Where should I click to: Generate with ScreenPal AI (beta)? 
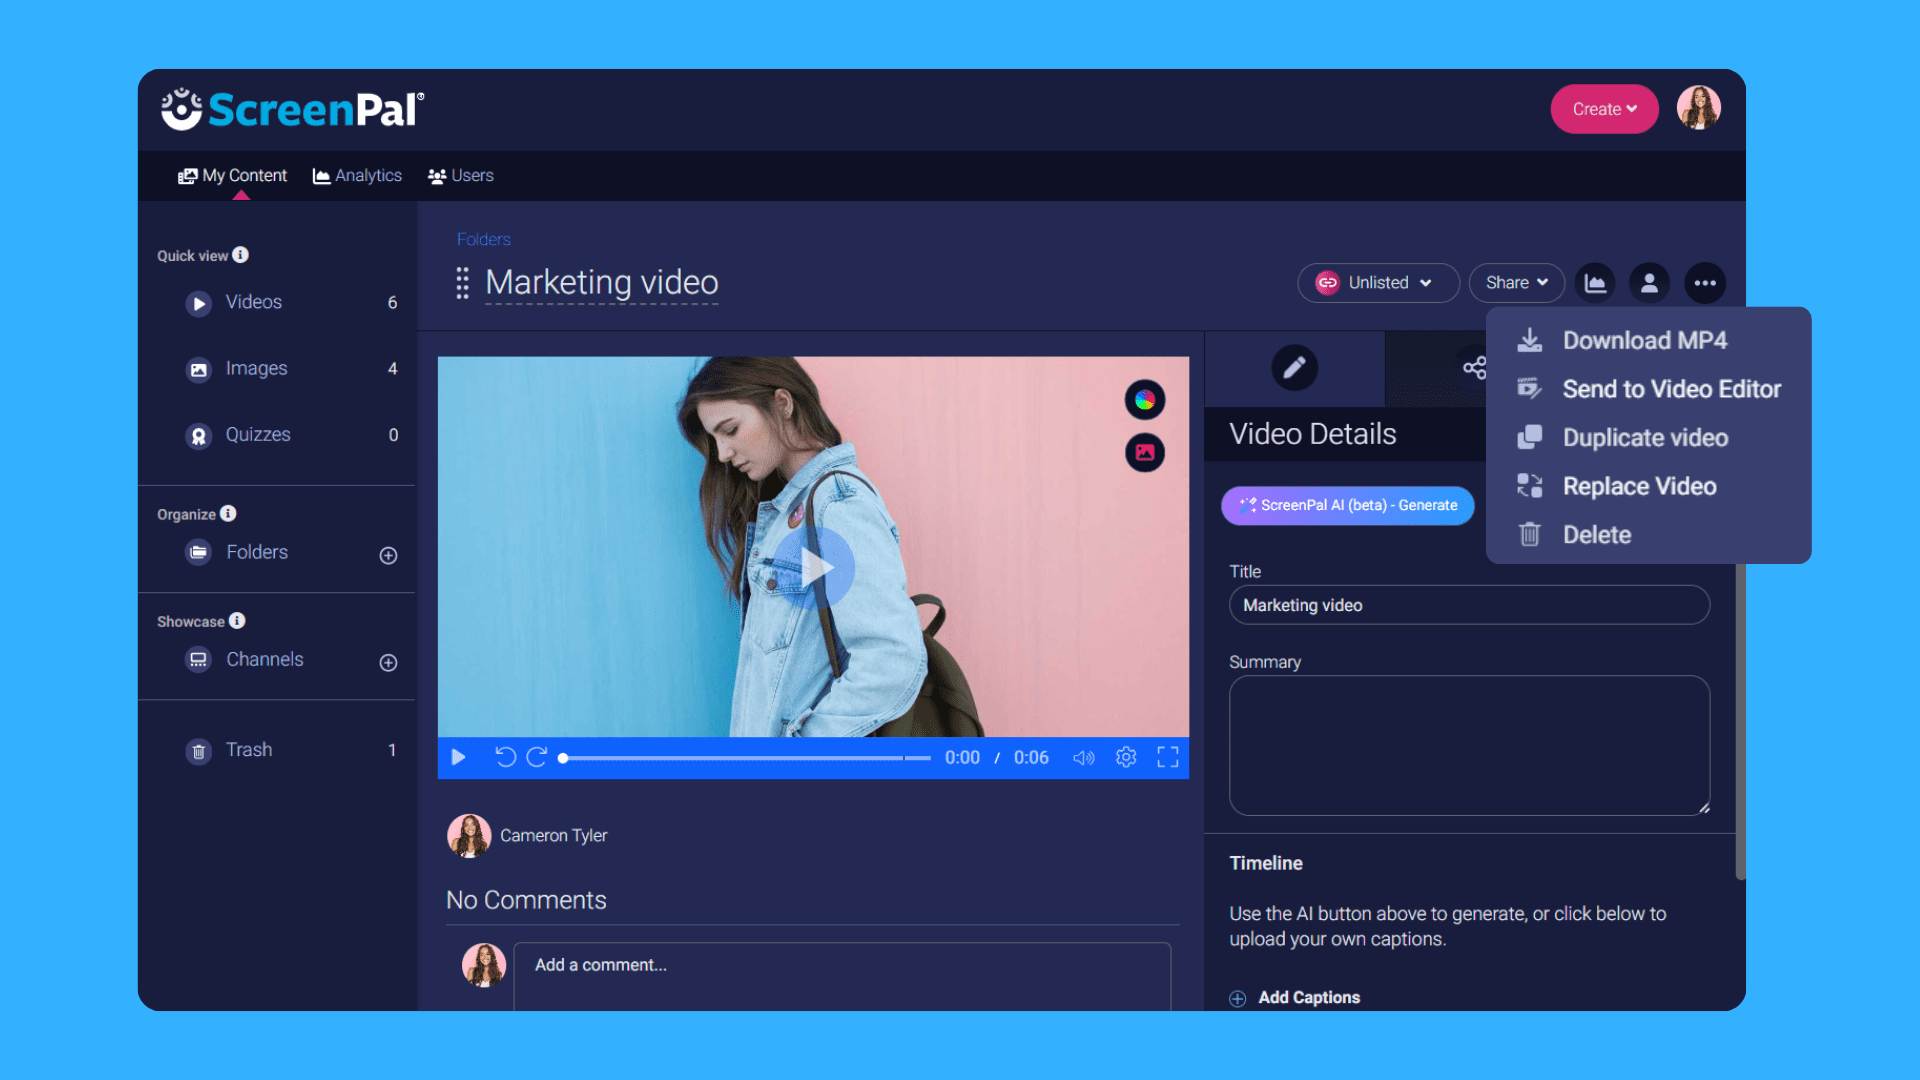tap(1347, 506)
